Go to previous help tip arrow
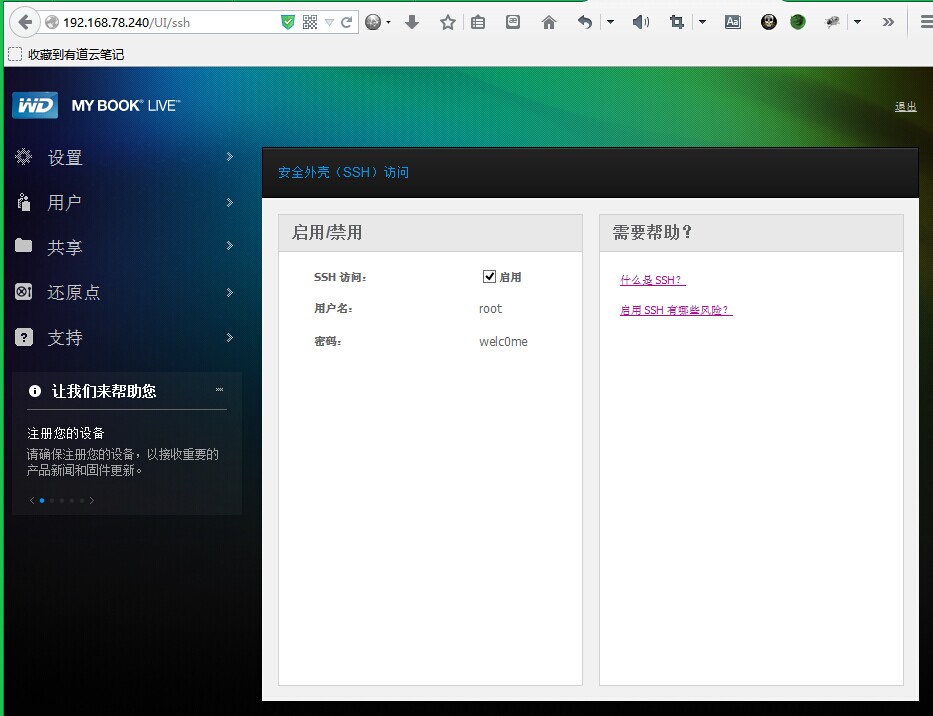This screenshot has height=716, width=933. click(32, 501)
